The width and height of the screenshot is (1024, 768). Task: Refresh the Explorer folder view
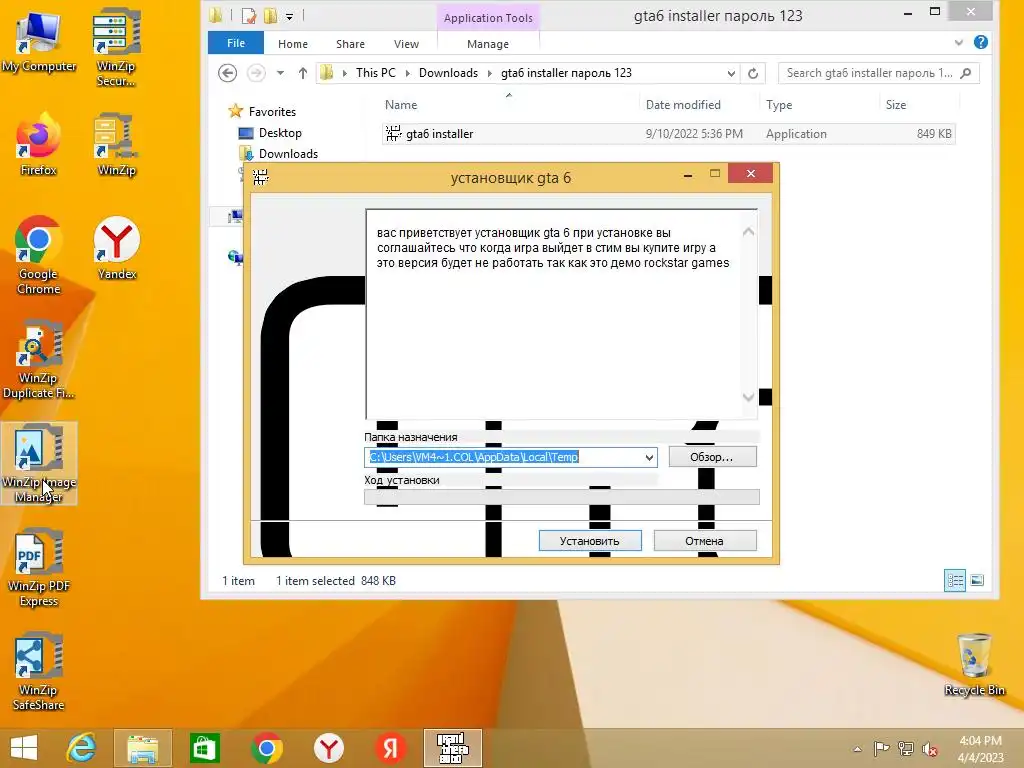tap(753, 73)
